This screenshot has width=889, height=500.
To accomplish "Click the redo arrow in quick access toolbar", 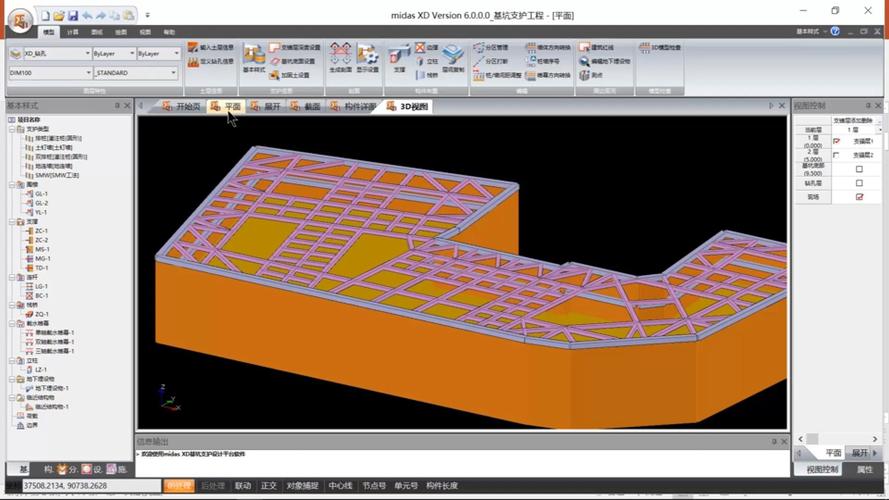I will pyautogui.click(x=101, y=16).
